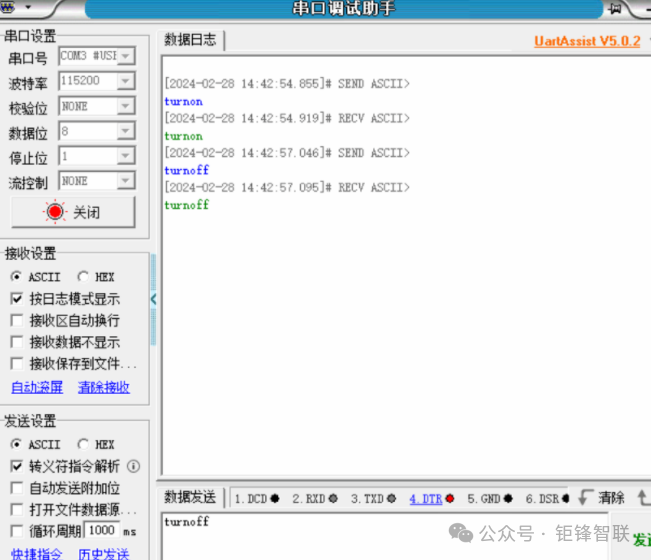Enable 接收数据不显示 checkbox
The width and height of the screenshot is (651, 560).
click(x=17, y=342)
